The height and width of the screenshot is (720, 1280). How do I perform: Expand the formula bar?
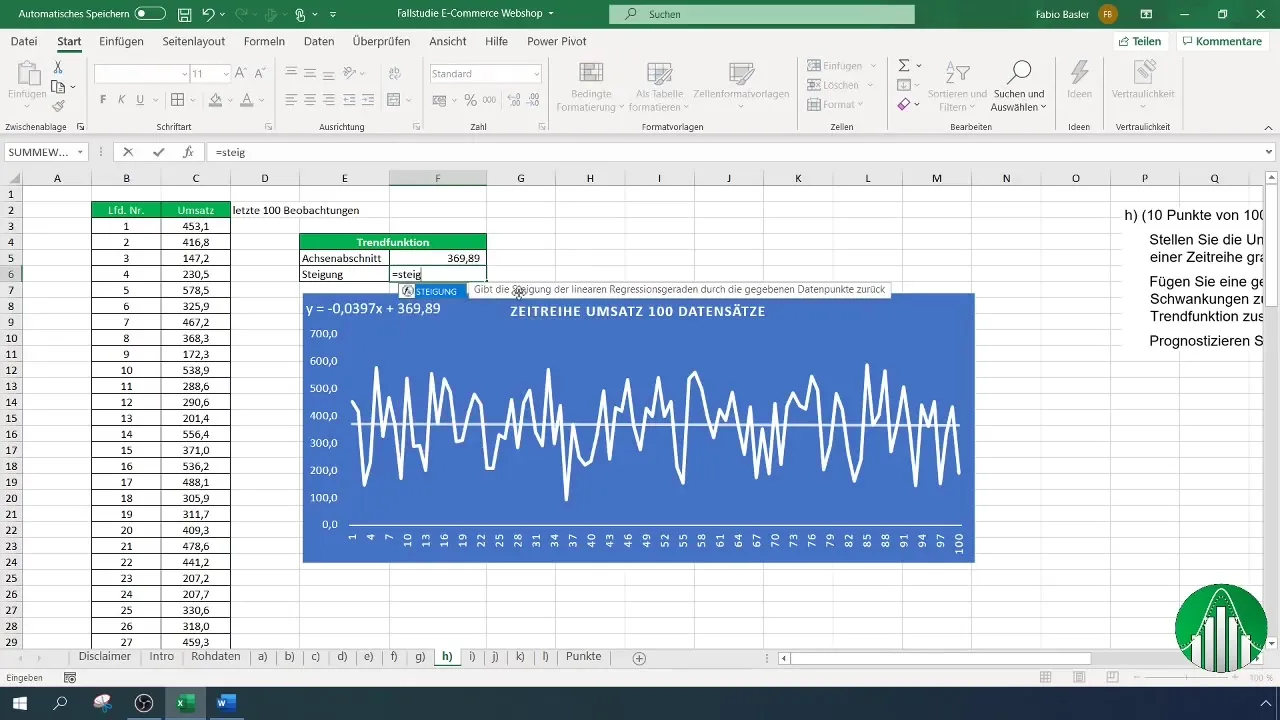tap(1269, 152)
